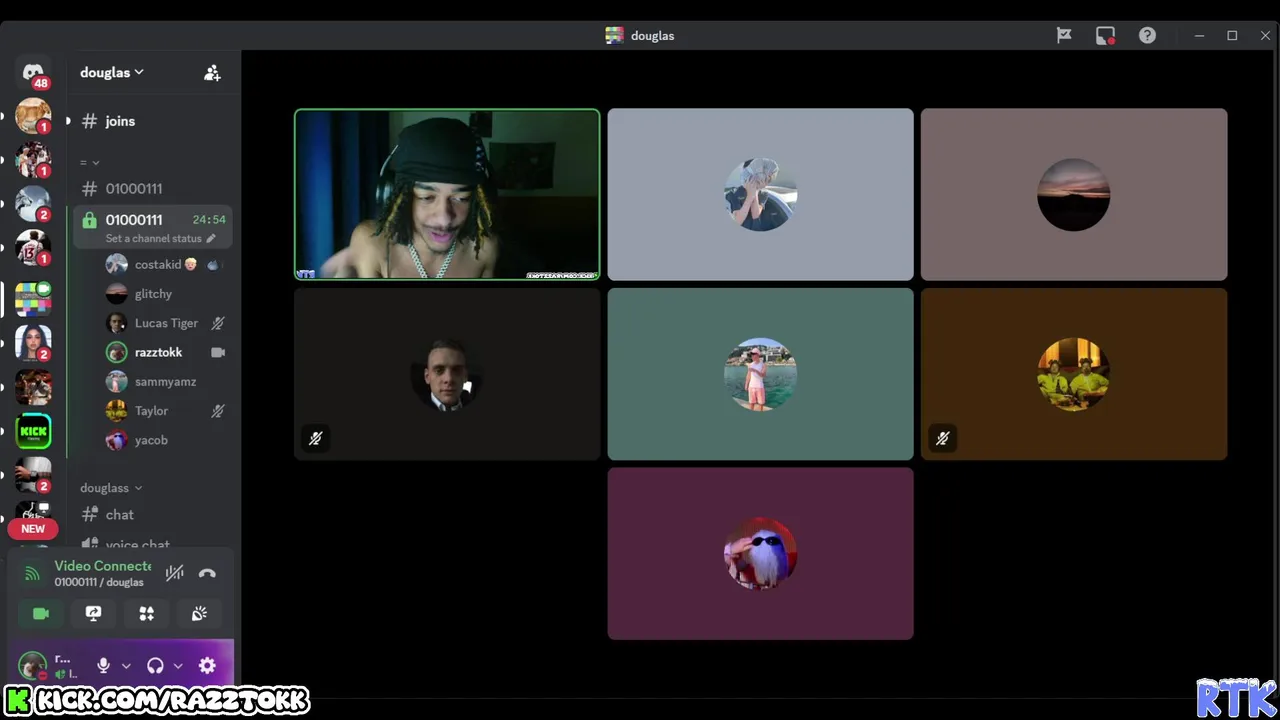
Task: Open the #joins channel
Action: tap(152, 121)
